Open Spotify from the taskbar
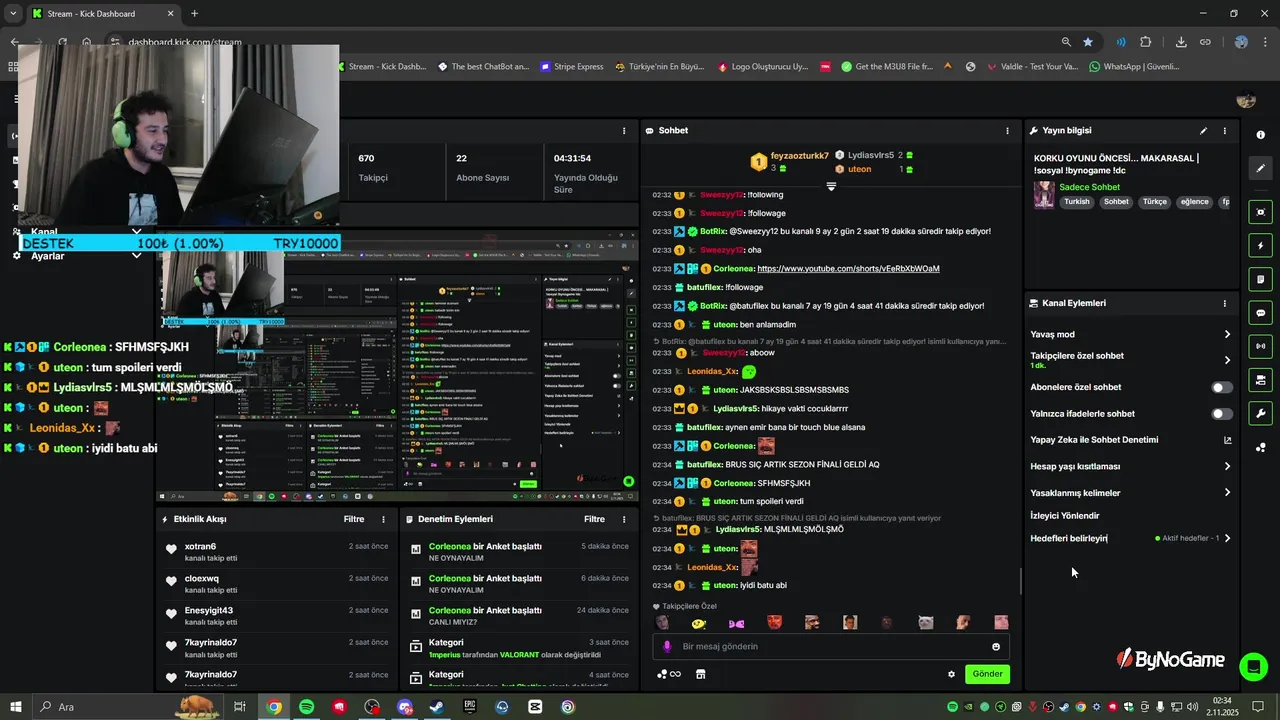This screenshot has width=1280, height=720. click(306, 707)
